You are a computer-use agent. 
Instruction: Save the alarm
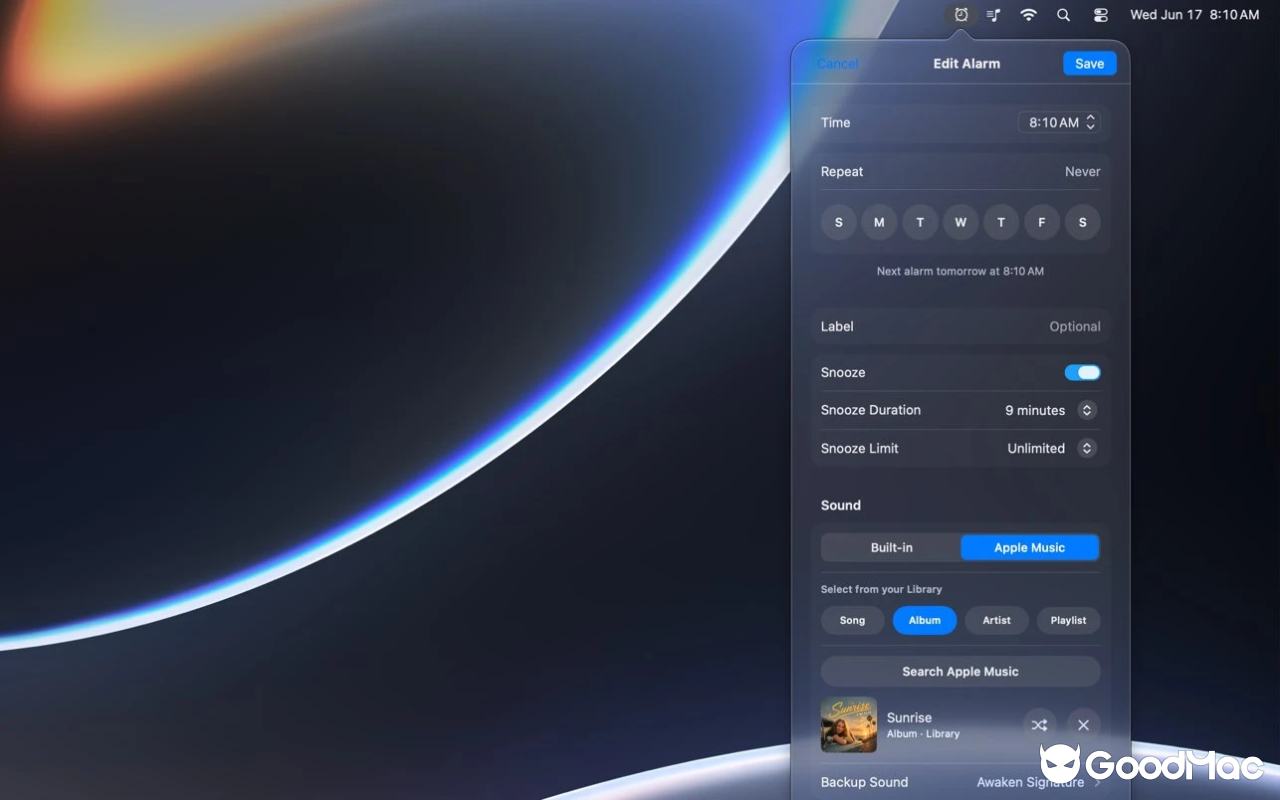click(x=1089, y=63)
